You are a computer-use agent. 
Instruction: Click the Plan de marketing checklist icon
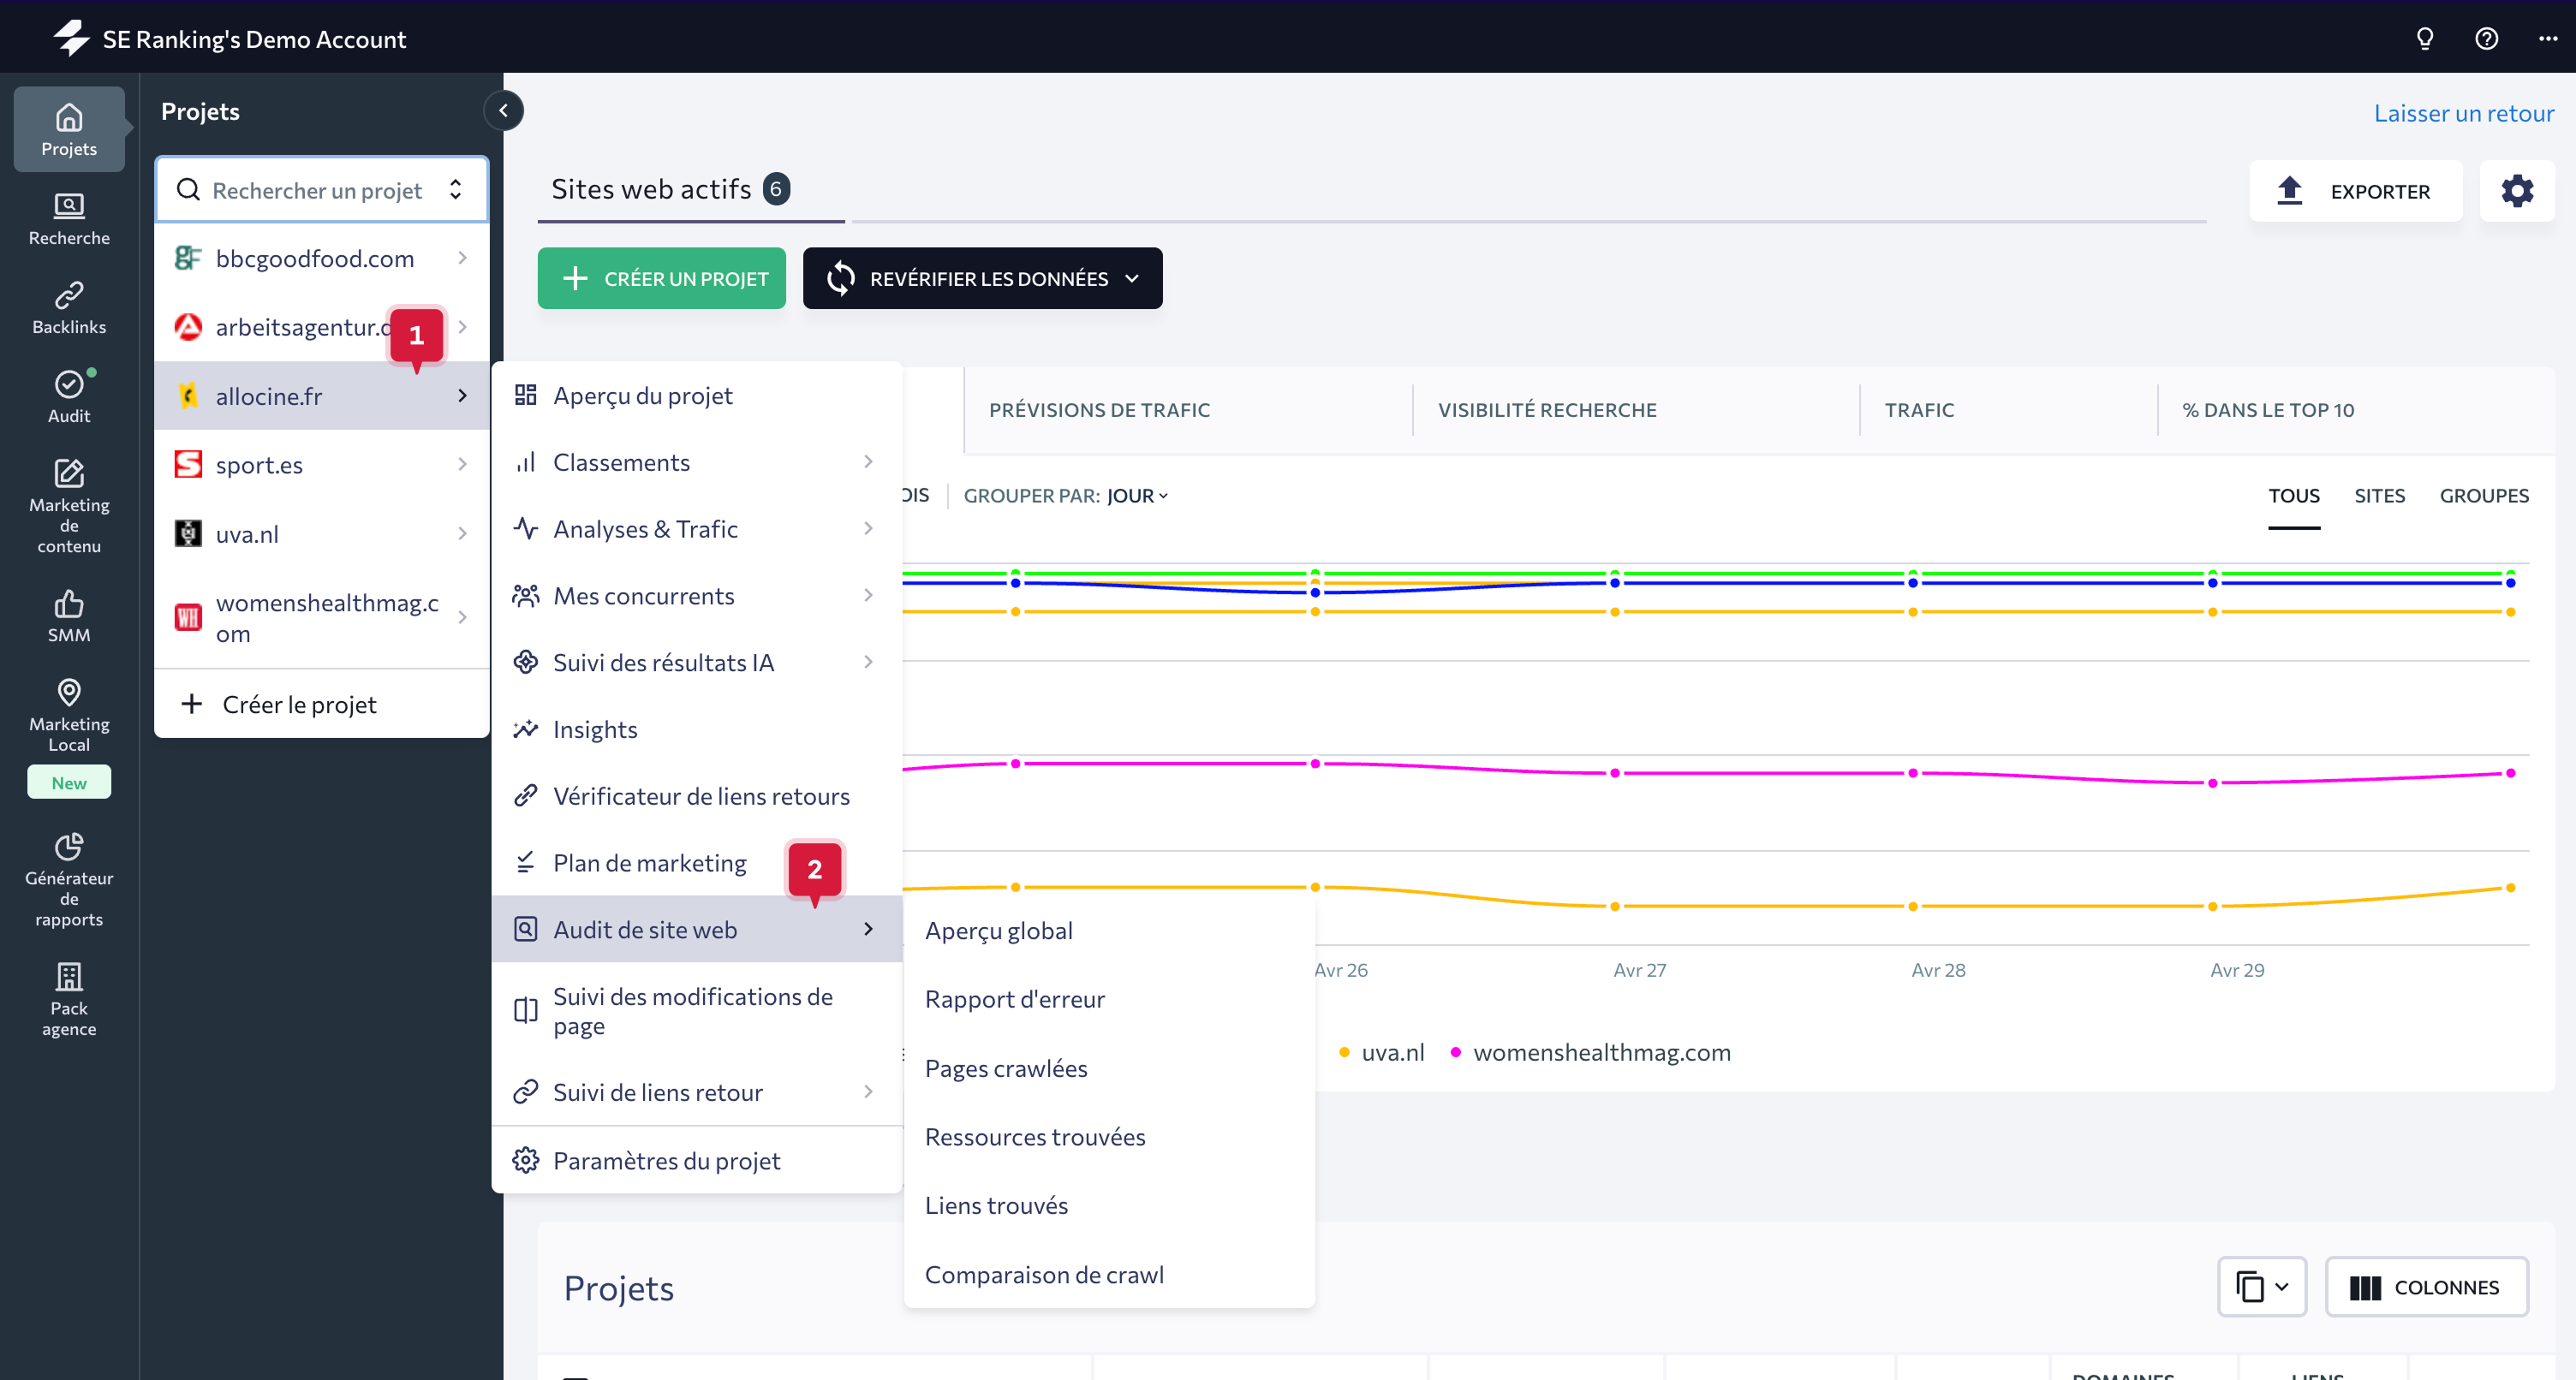click(525, 862)
